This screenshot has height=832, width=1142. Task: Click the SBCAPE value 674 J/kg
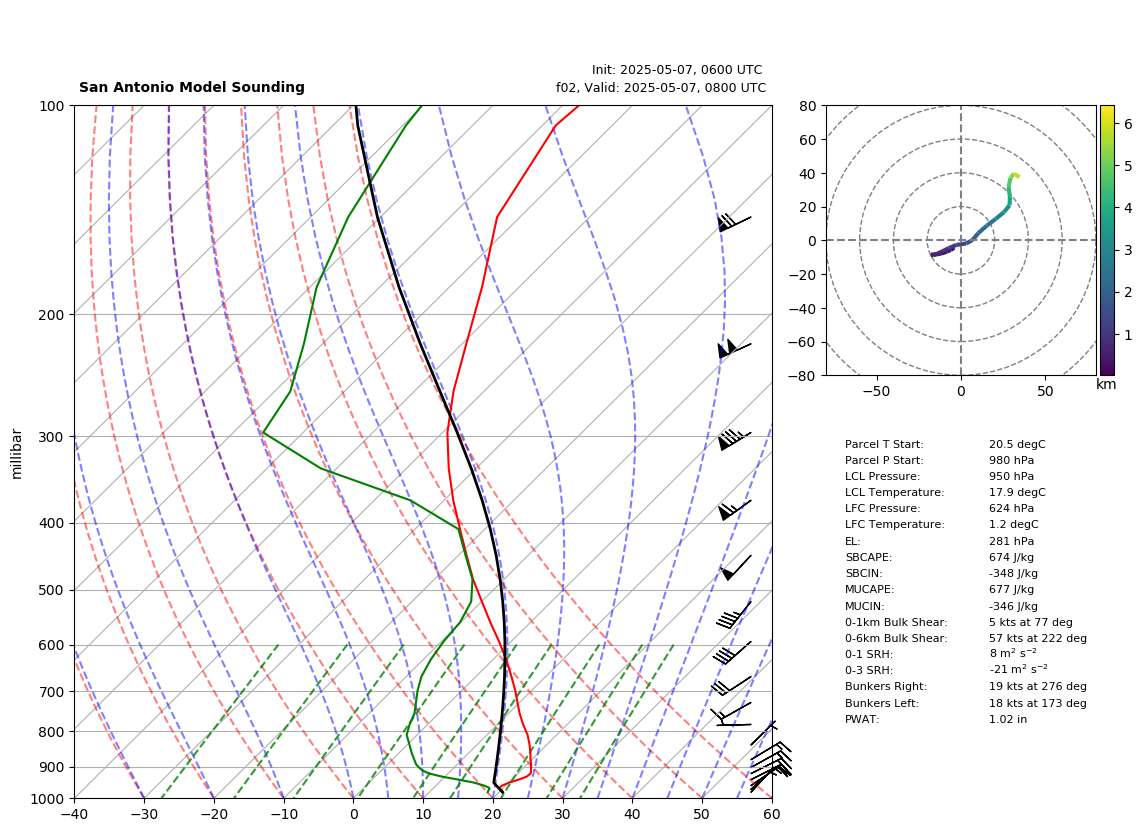[x=1011, y=557]
